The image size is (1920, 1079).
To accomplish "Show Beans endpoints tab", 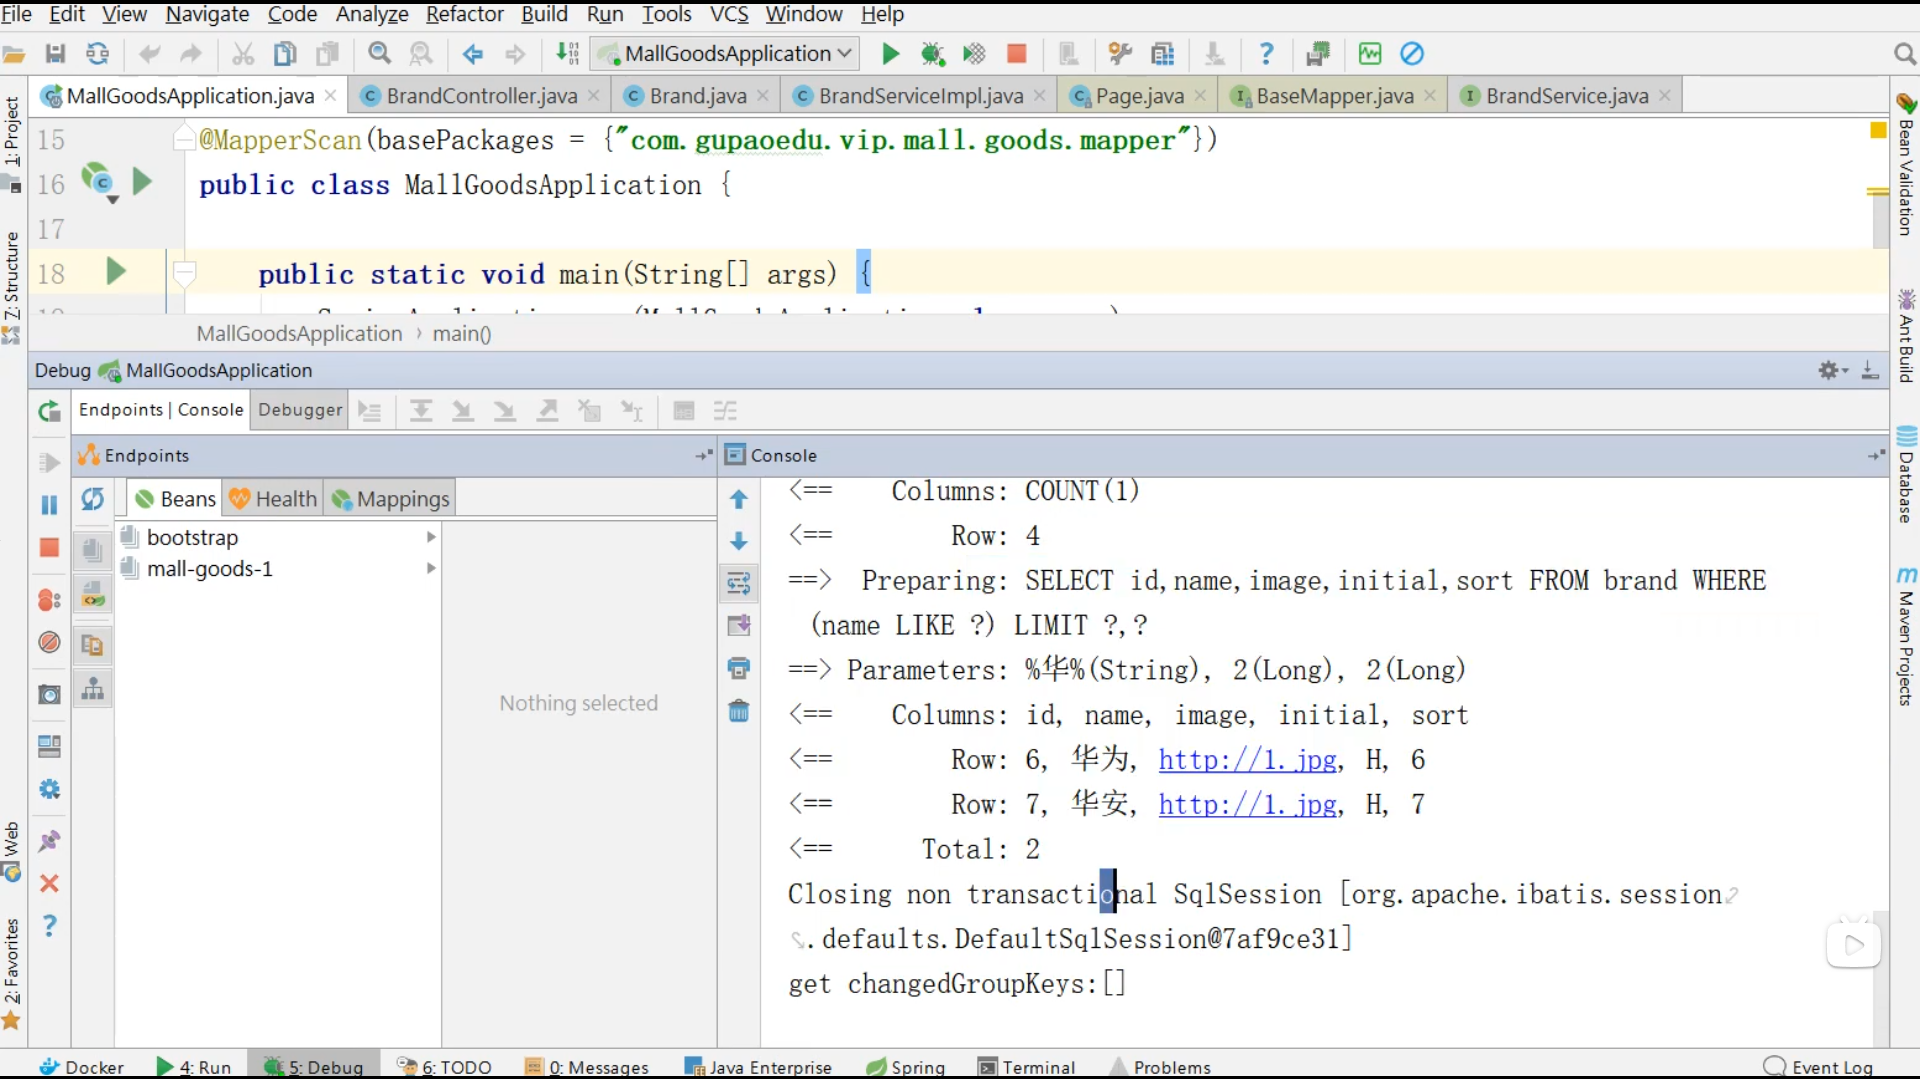I will 176,499.
